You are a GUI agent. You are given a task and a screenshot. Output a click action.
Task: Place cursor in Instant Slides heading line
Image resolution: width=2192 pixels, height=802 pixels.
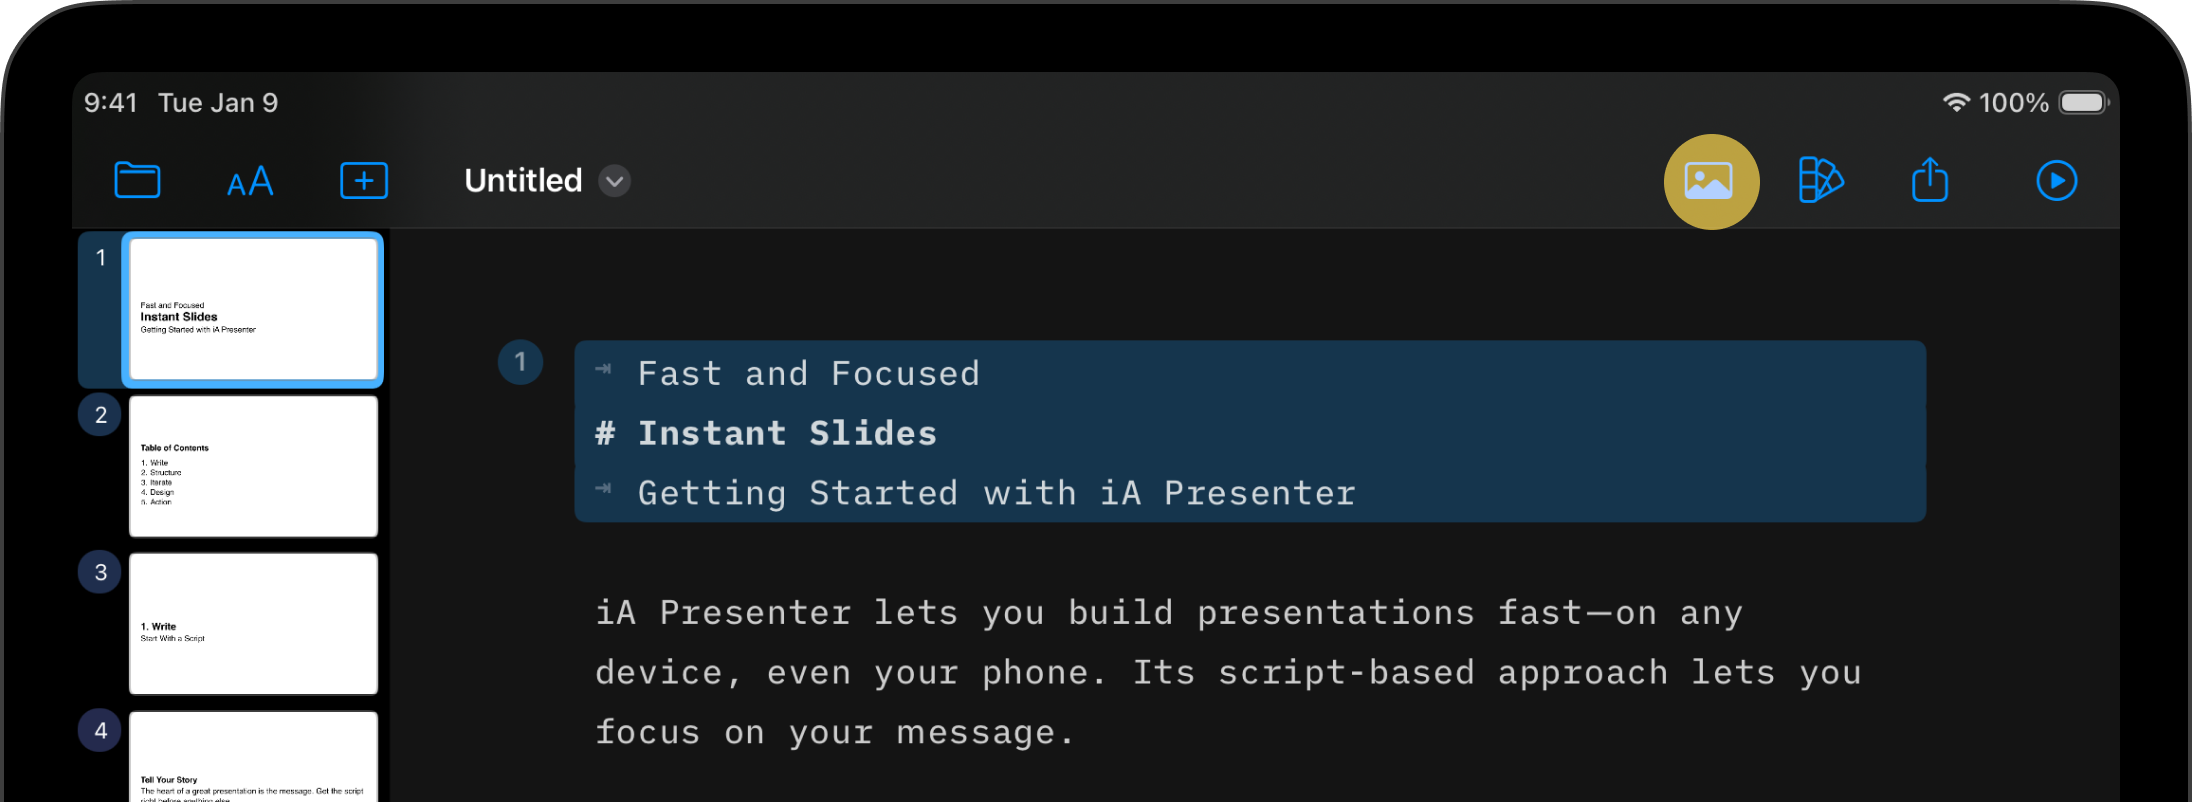[x=787, y=433]
